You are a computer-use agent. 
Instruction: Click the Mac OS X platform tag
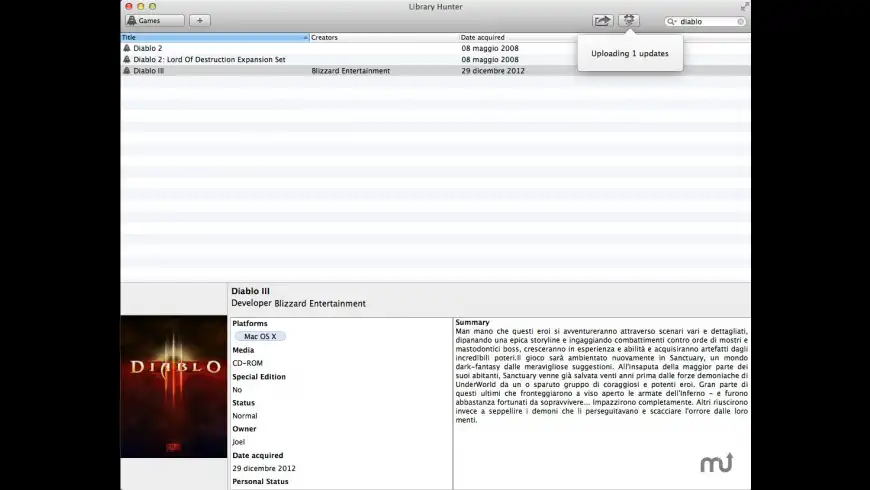[x=260, y=336]
